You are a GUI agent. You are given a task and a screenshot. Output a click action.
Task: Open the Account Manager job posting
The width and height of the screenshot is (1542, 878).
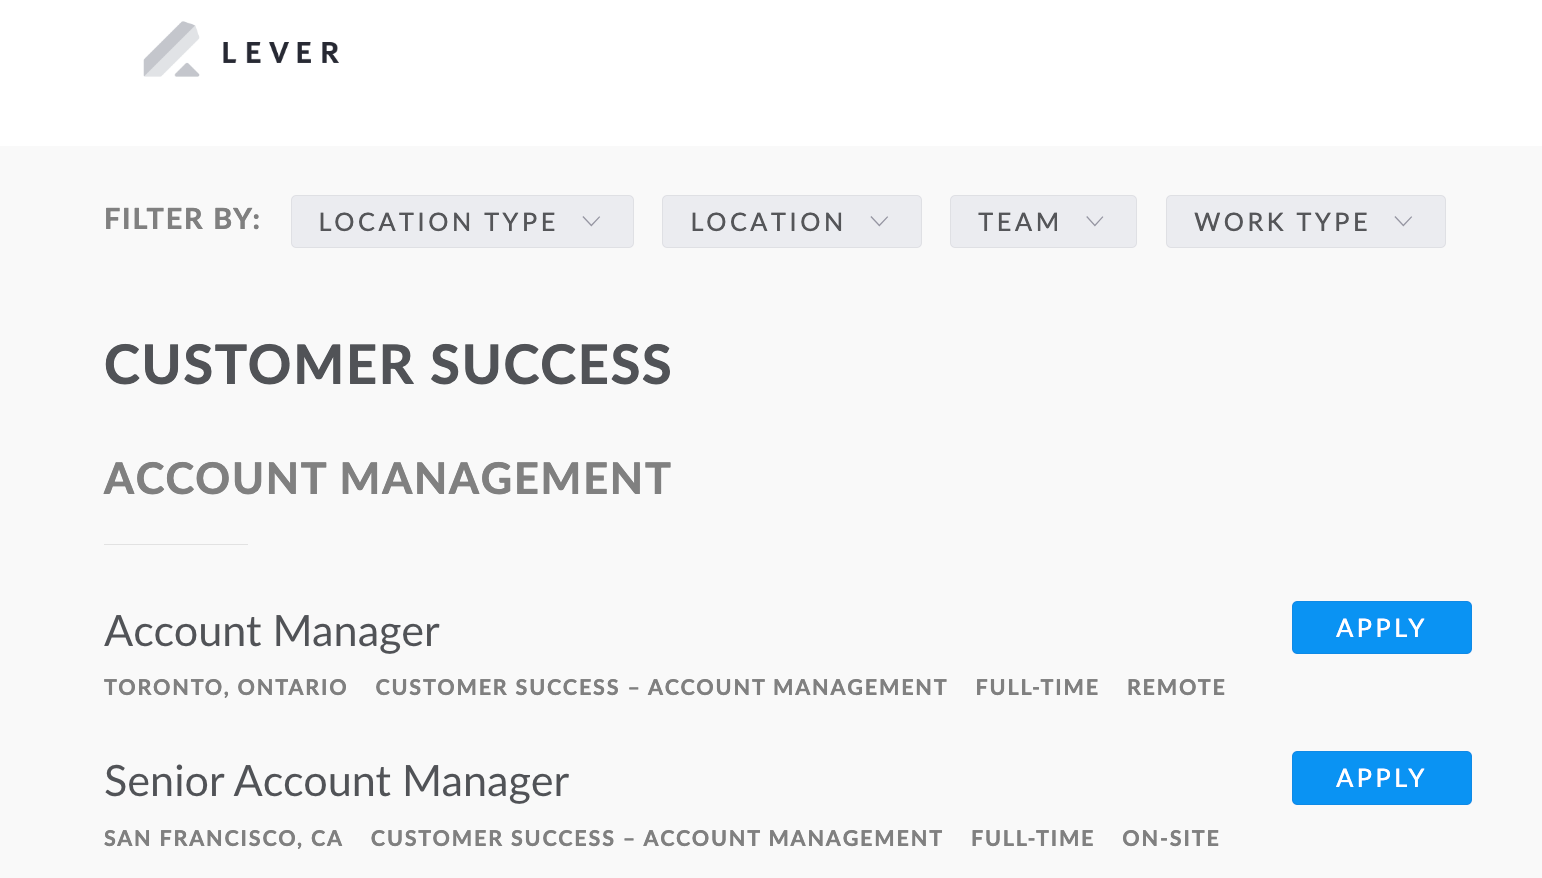271,630
